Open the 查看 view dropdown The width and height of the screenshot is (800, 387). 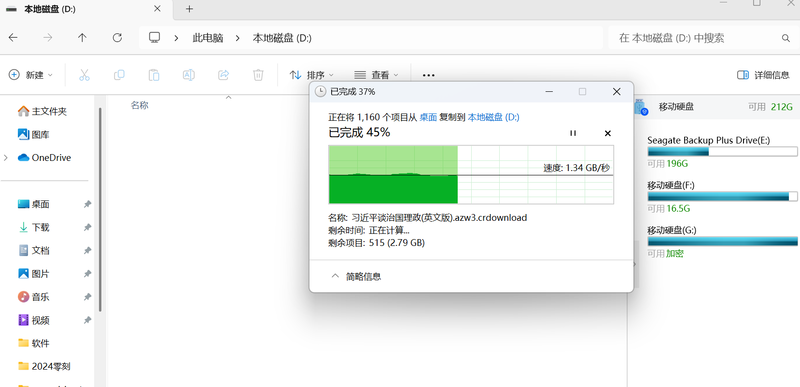pyautogui.click(x=376, y=75)
